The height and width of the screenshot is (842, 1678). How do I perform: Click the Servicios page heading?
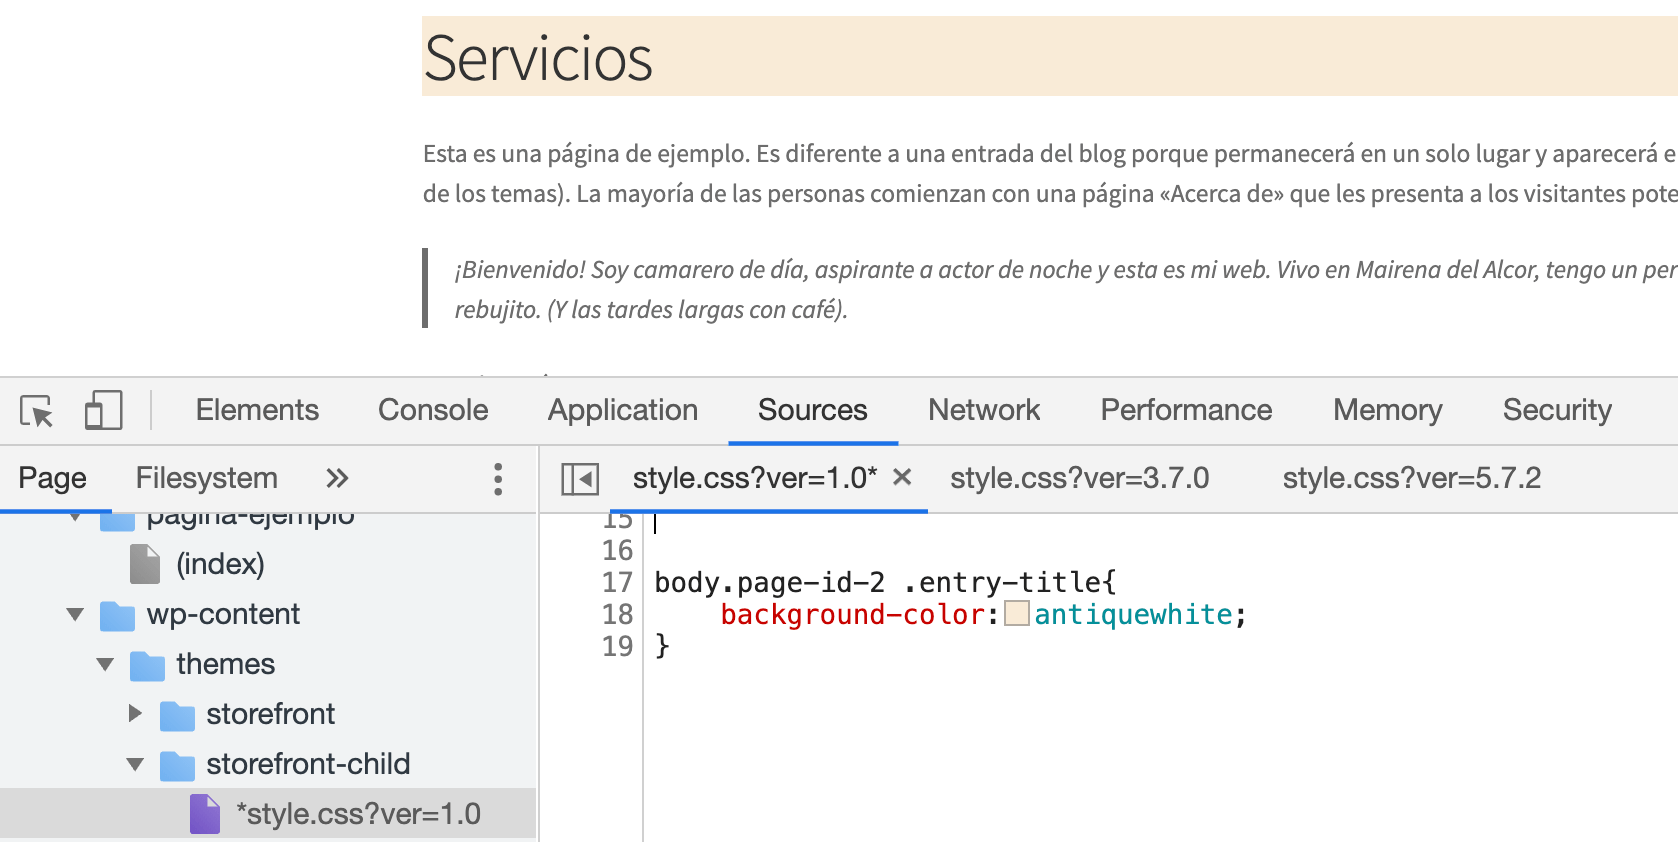coord(538,58)
